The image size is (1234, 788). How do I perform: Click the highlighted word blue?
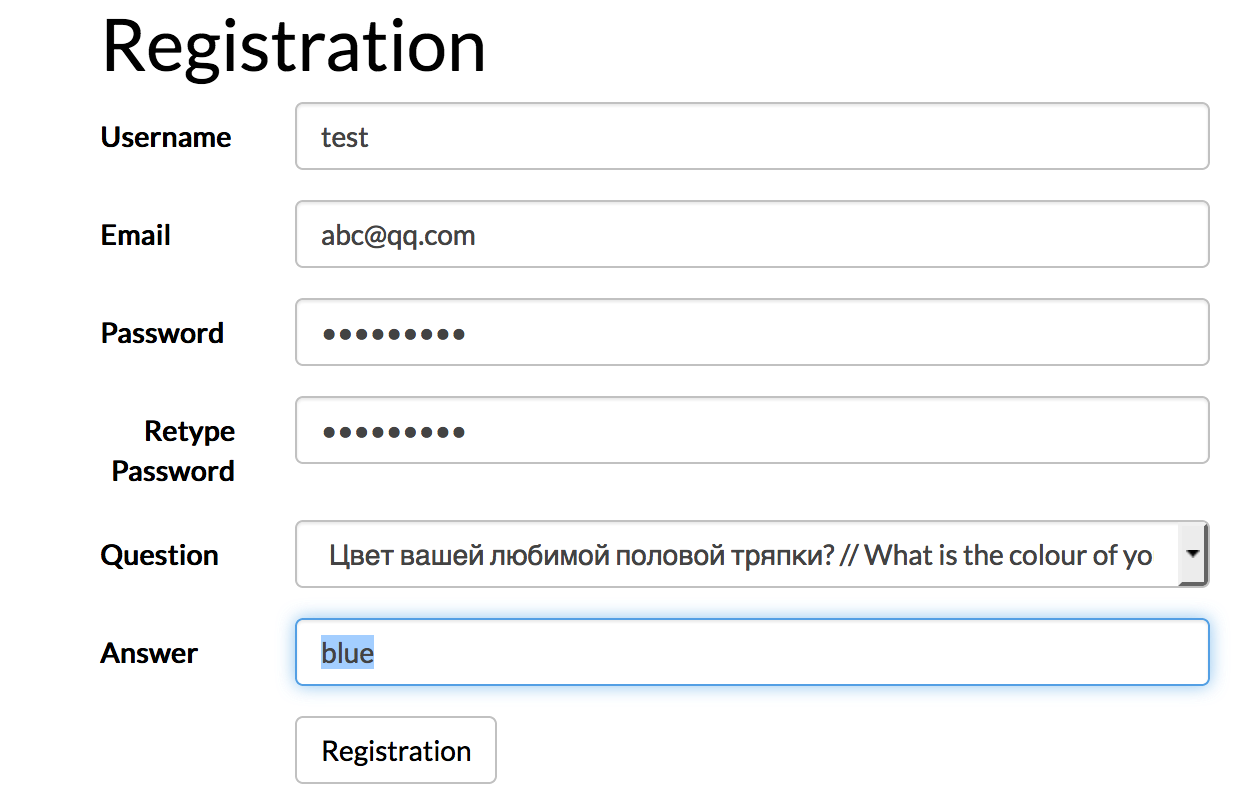(x=347, y=653)
